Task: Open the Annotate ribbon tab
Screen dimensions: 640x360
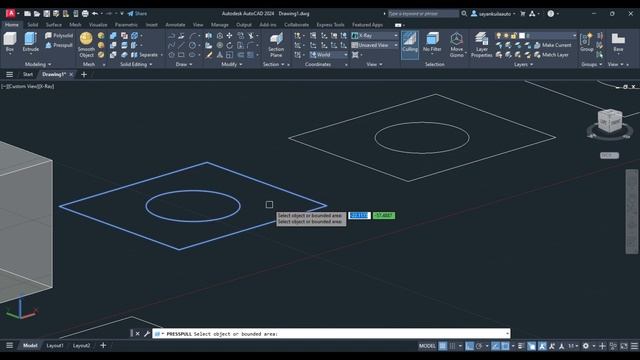Action: coord(176,25)
